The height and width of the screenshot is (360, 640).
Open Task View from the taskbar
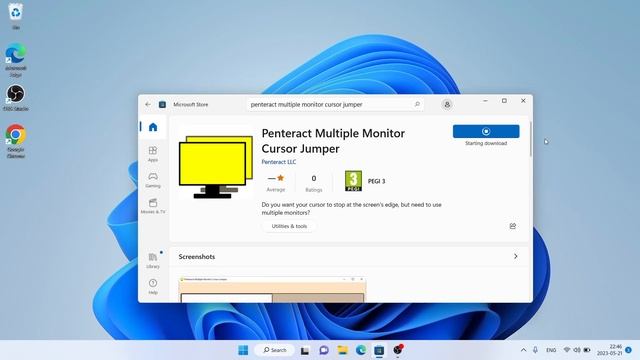(305, 350)
